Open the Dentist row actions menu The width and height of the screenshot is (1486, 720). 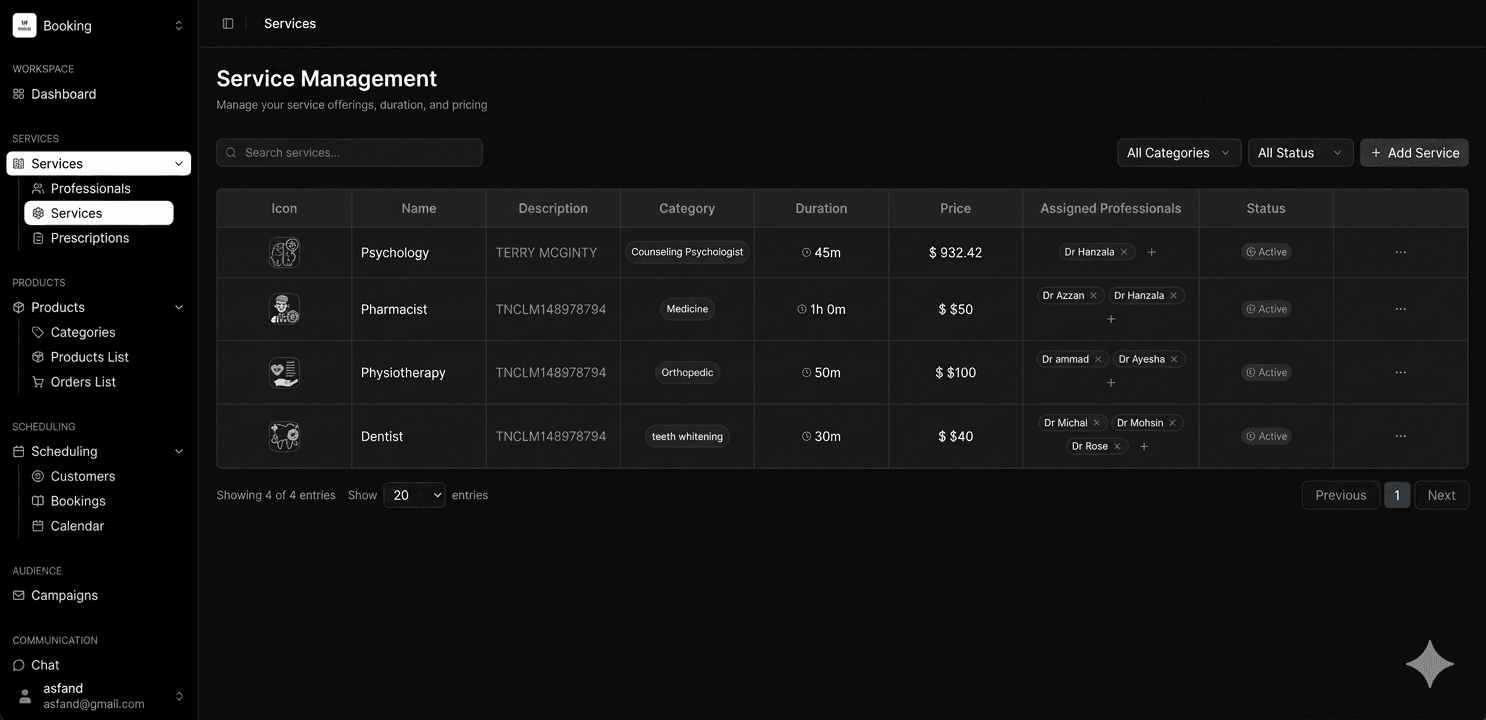click(1400, 436)
